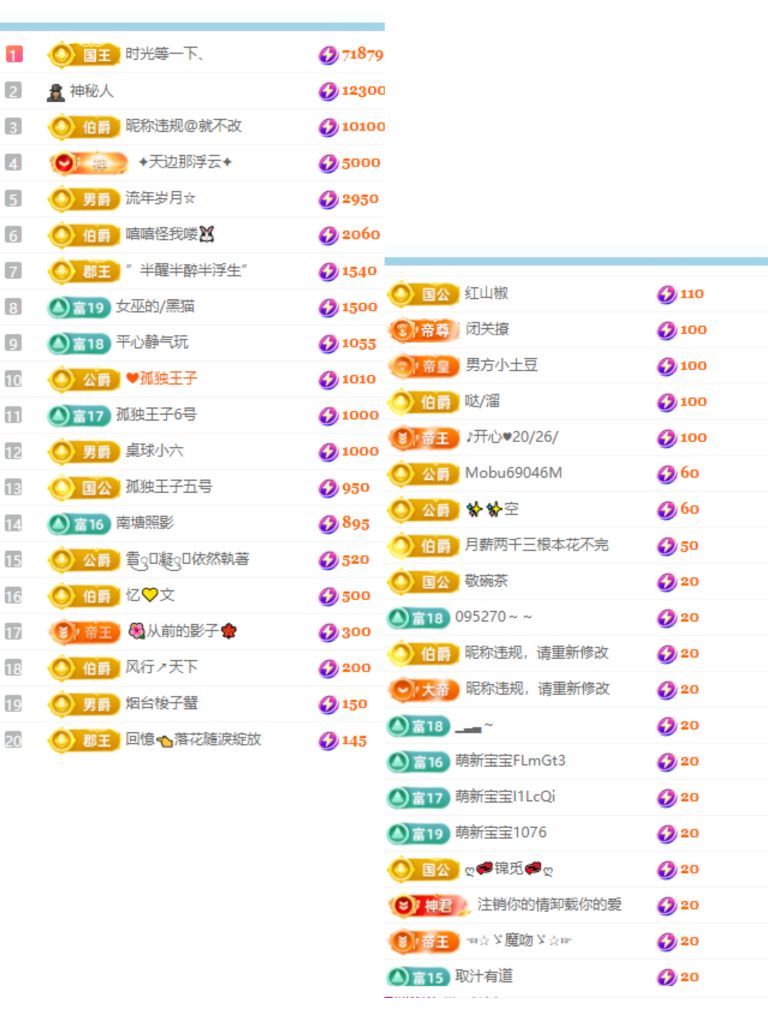Viewport: 768px width, 1024px height.
Task: Click the 帝皇 badge beside 男方小土豆
Action: 424,366
